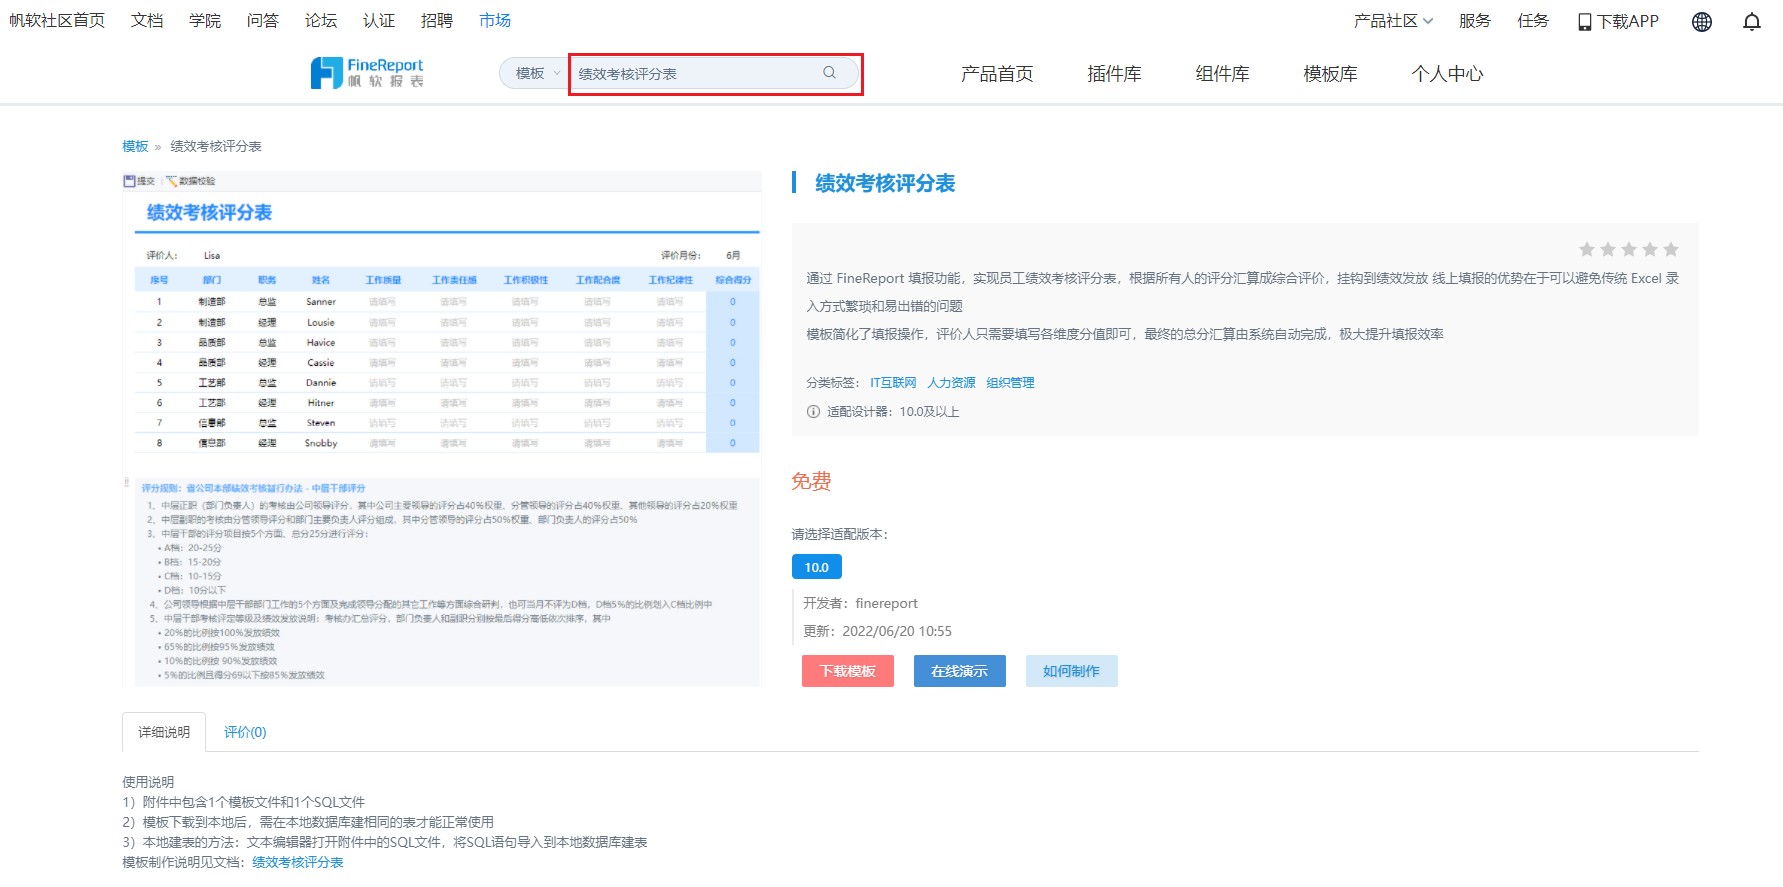1783x887 pixels.
Task: Open the 招聘 menu item
Action: pyautogui.click(x=437, y=20)
